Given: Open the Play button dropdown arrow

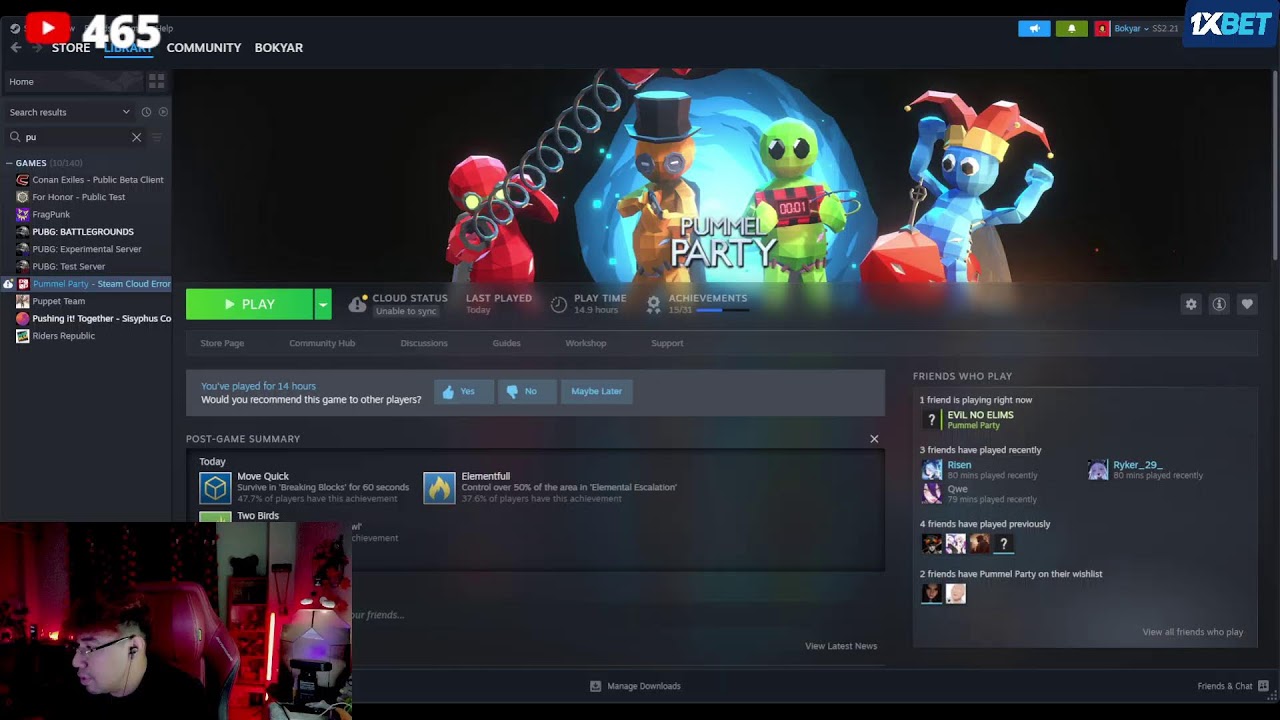Looking at the screenshot, I should pos(323,304).
